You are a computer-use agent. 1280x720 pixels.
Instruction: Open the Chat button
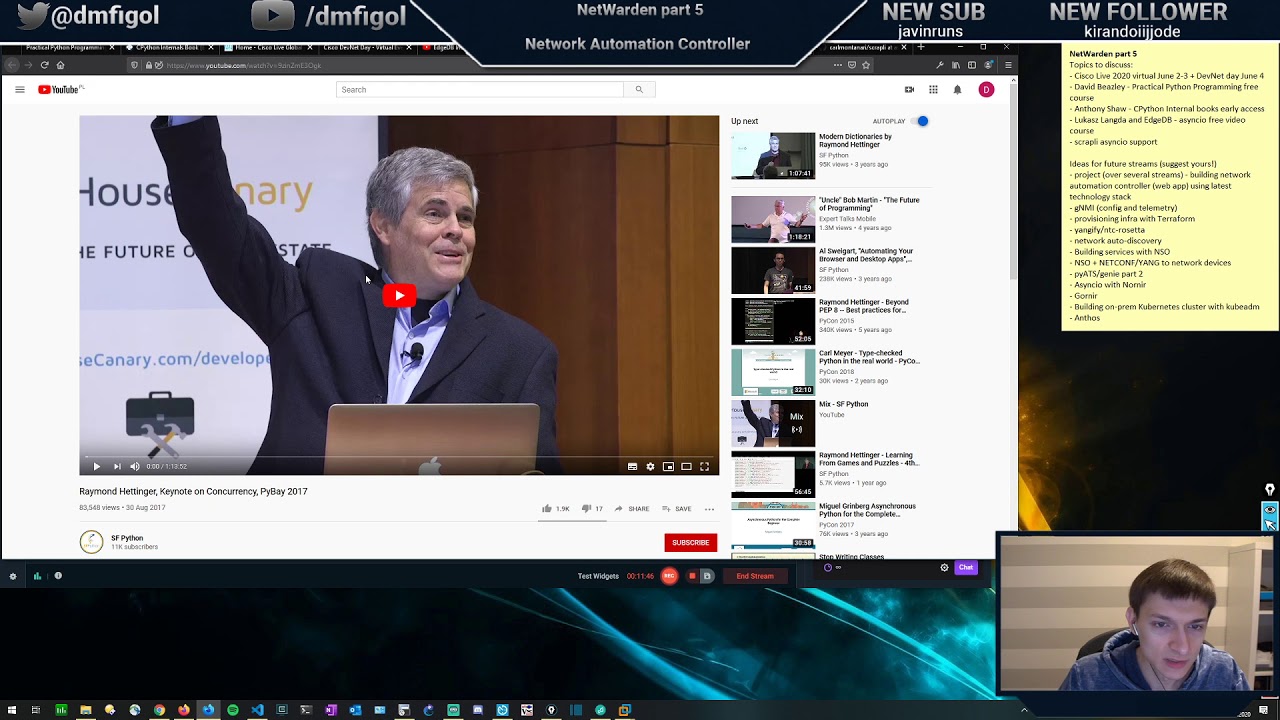point(966,568)
